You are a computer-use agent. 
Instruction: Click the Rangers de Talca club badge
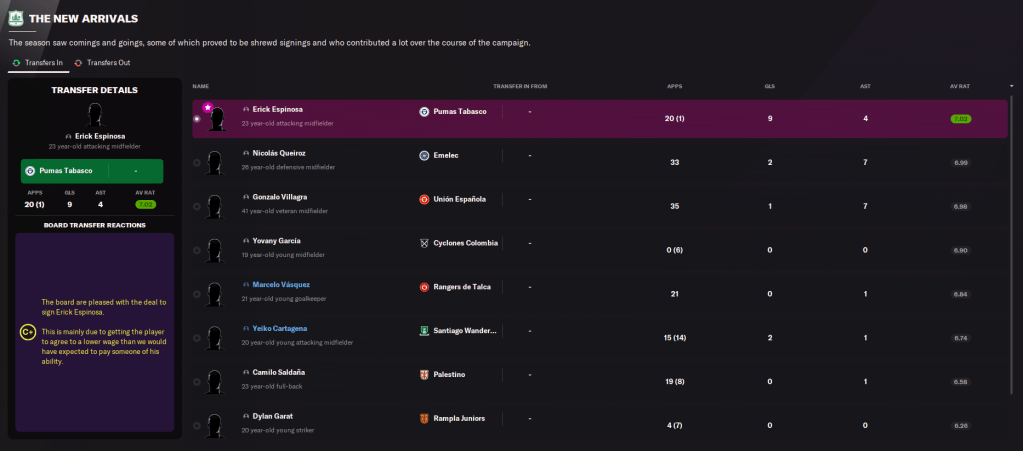[x=424, y=287]
